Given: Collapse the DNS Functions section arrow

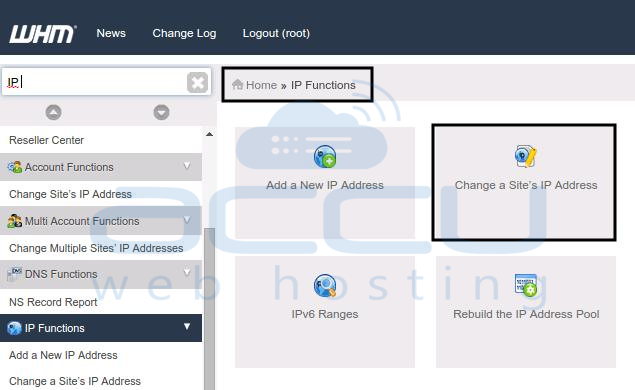Looking at the screenshot, I should [187, 272].
